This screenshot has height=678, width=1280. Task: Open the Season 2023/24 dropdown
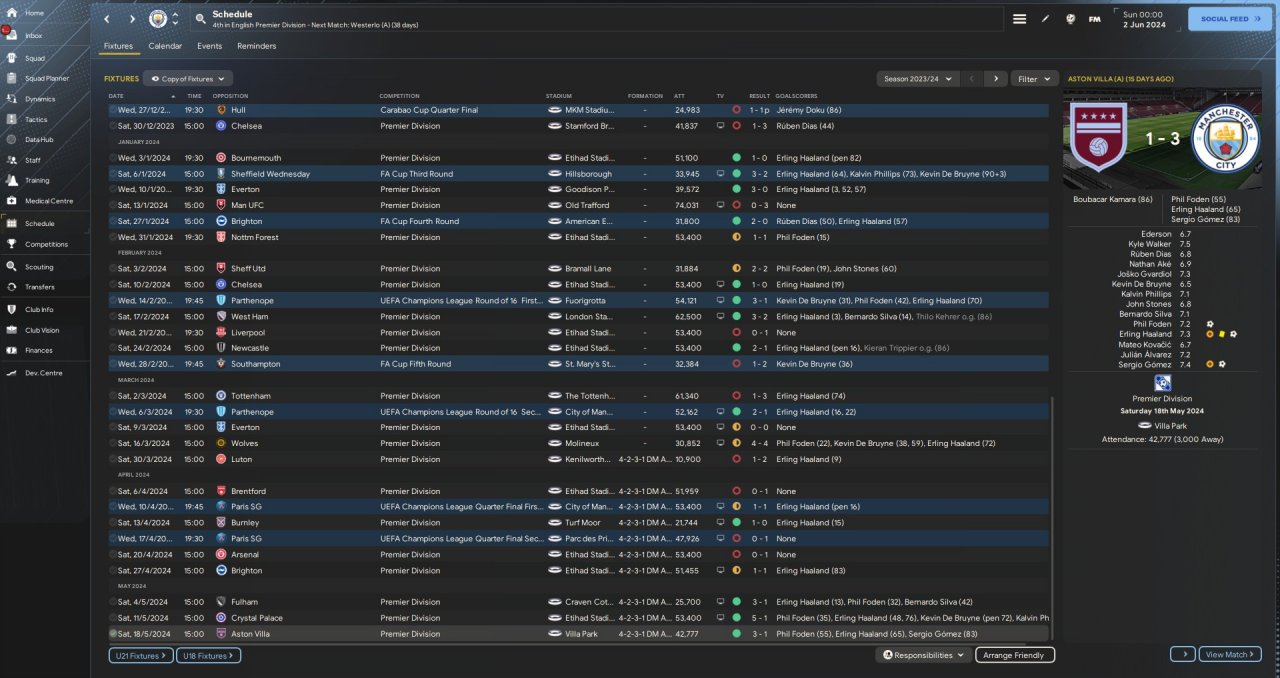point(917,78)
